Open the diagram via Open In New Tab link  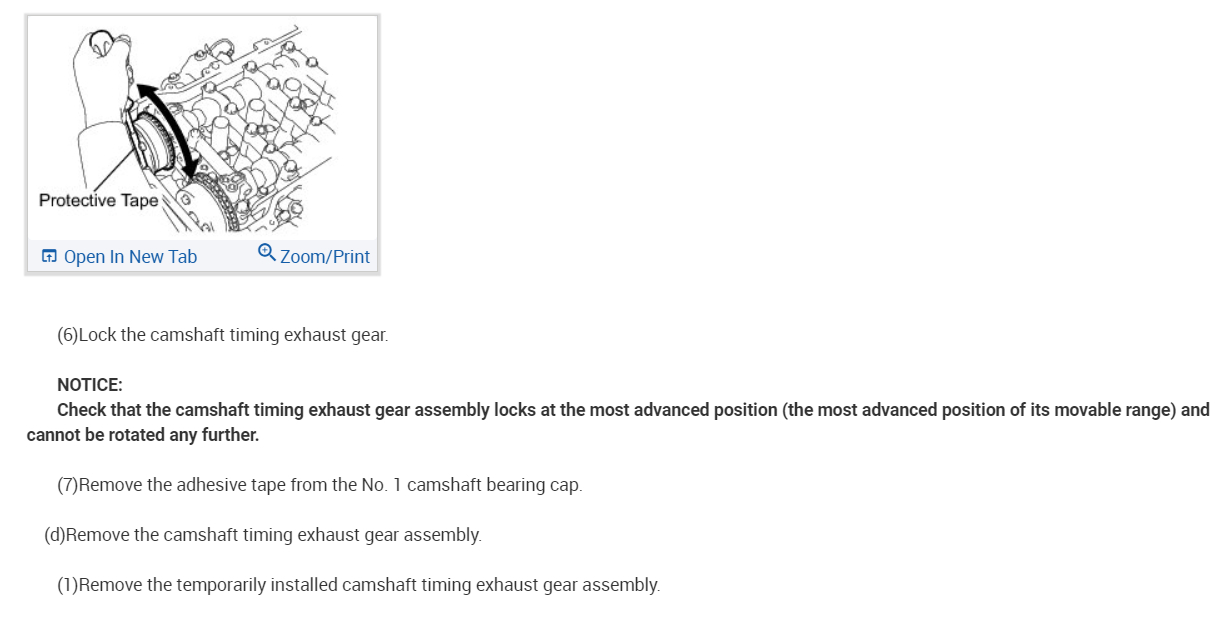(130, 257)
